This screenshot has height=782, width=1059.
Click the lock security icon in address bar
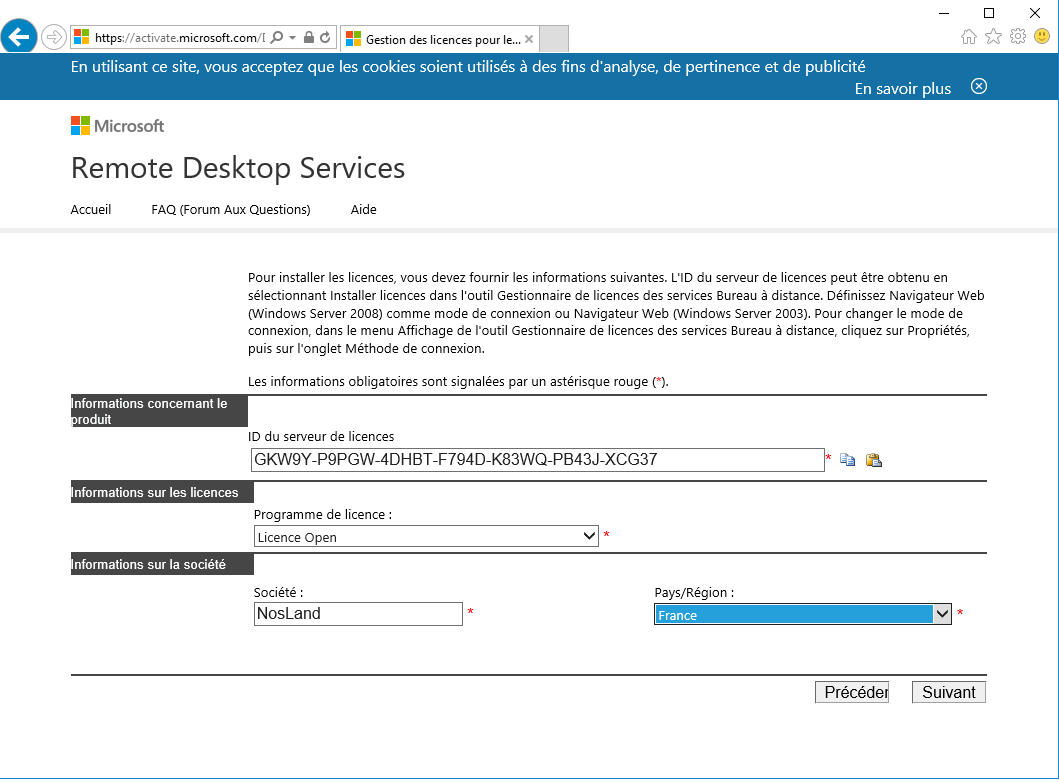(x=309, y=37)
